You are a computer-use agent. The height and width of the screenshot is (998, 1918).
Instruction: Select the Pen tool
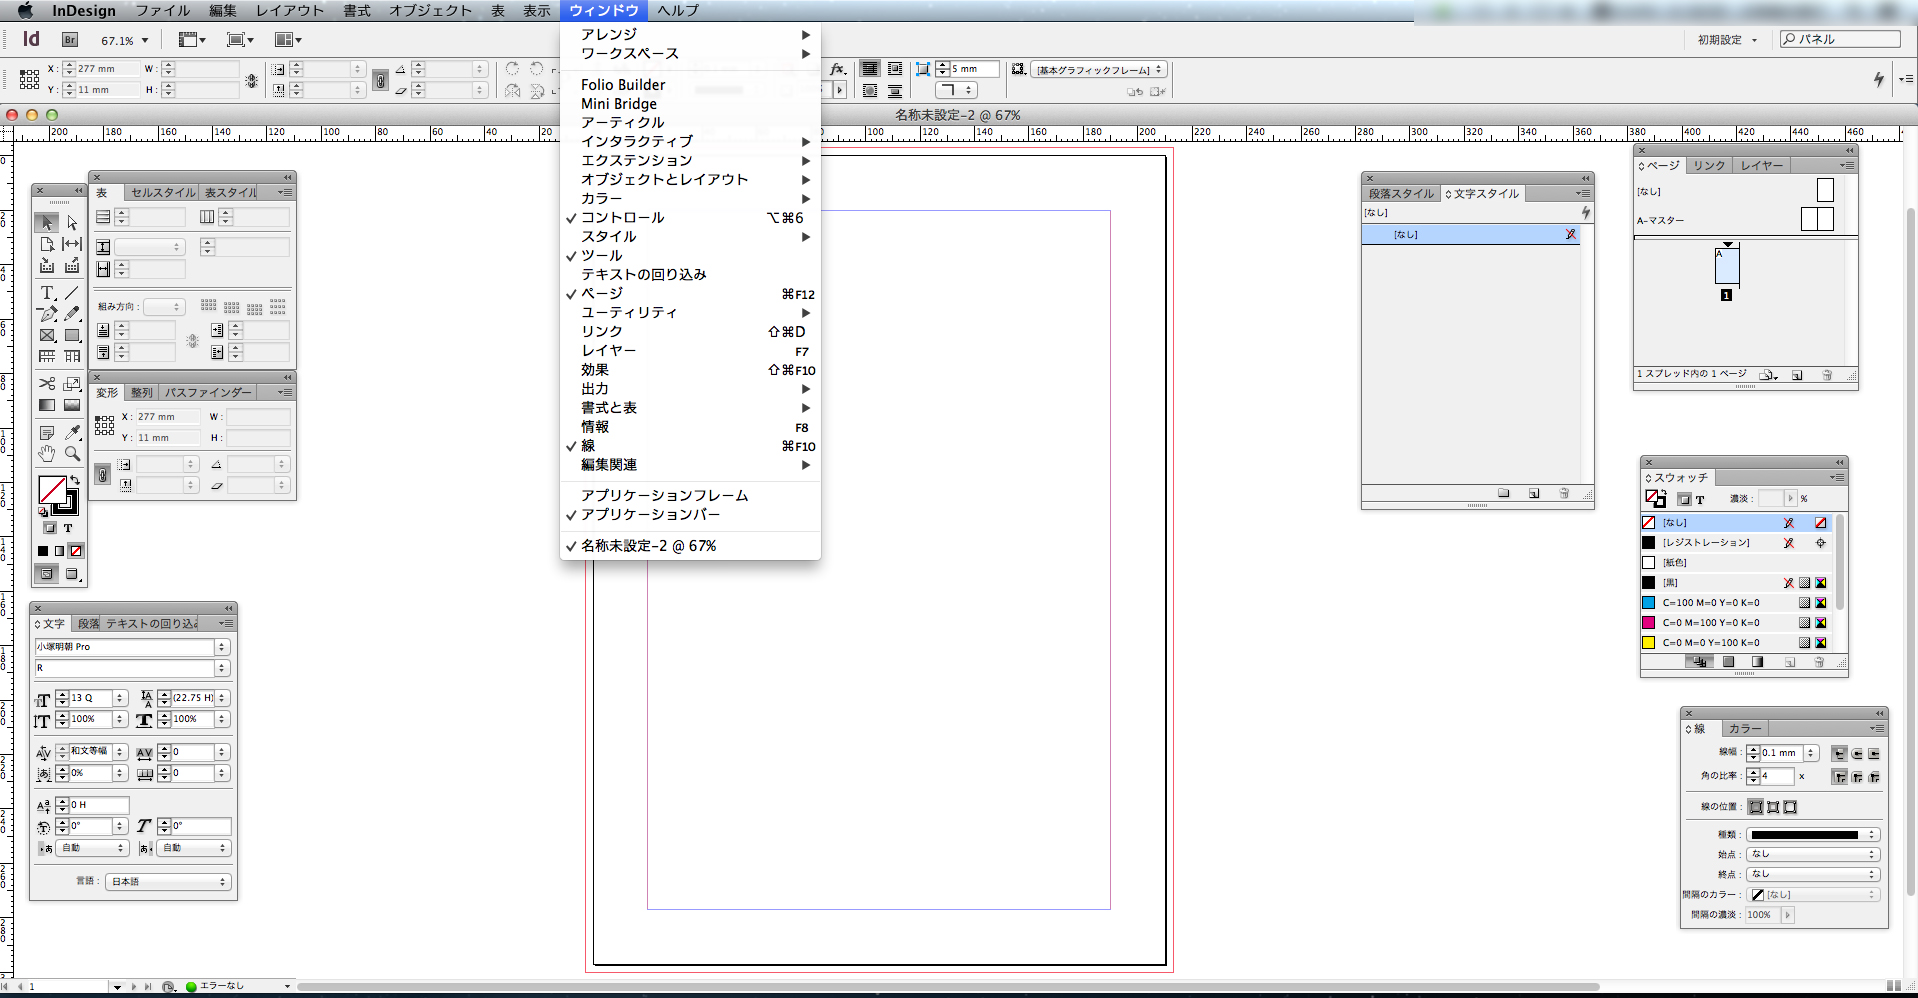pos(47,314)
